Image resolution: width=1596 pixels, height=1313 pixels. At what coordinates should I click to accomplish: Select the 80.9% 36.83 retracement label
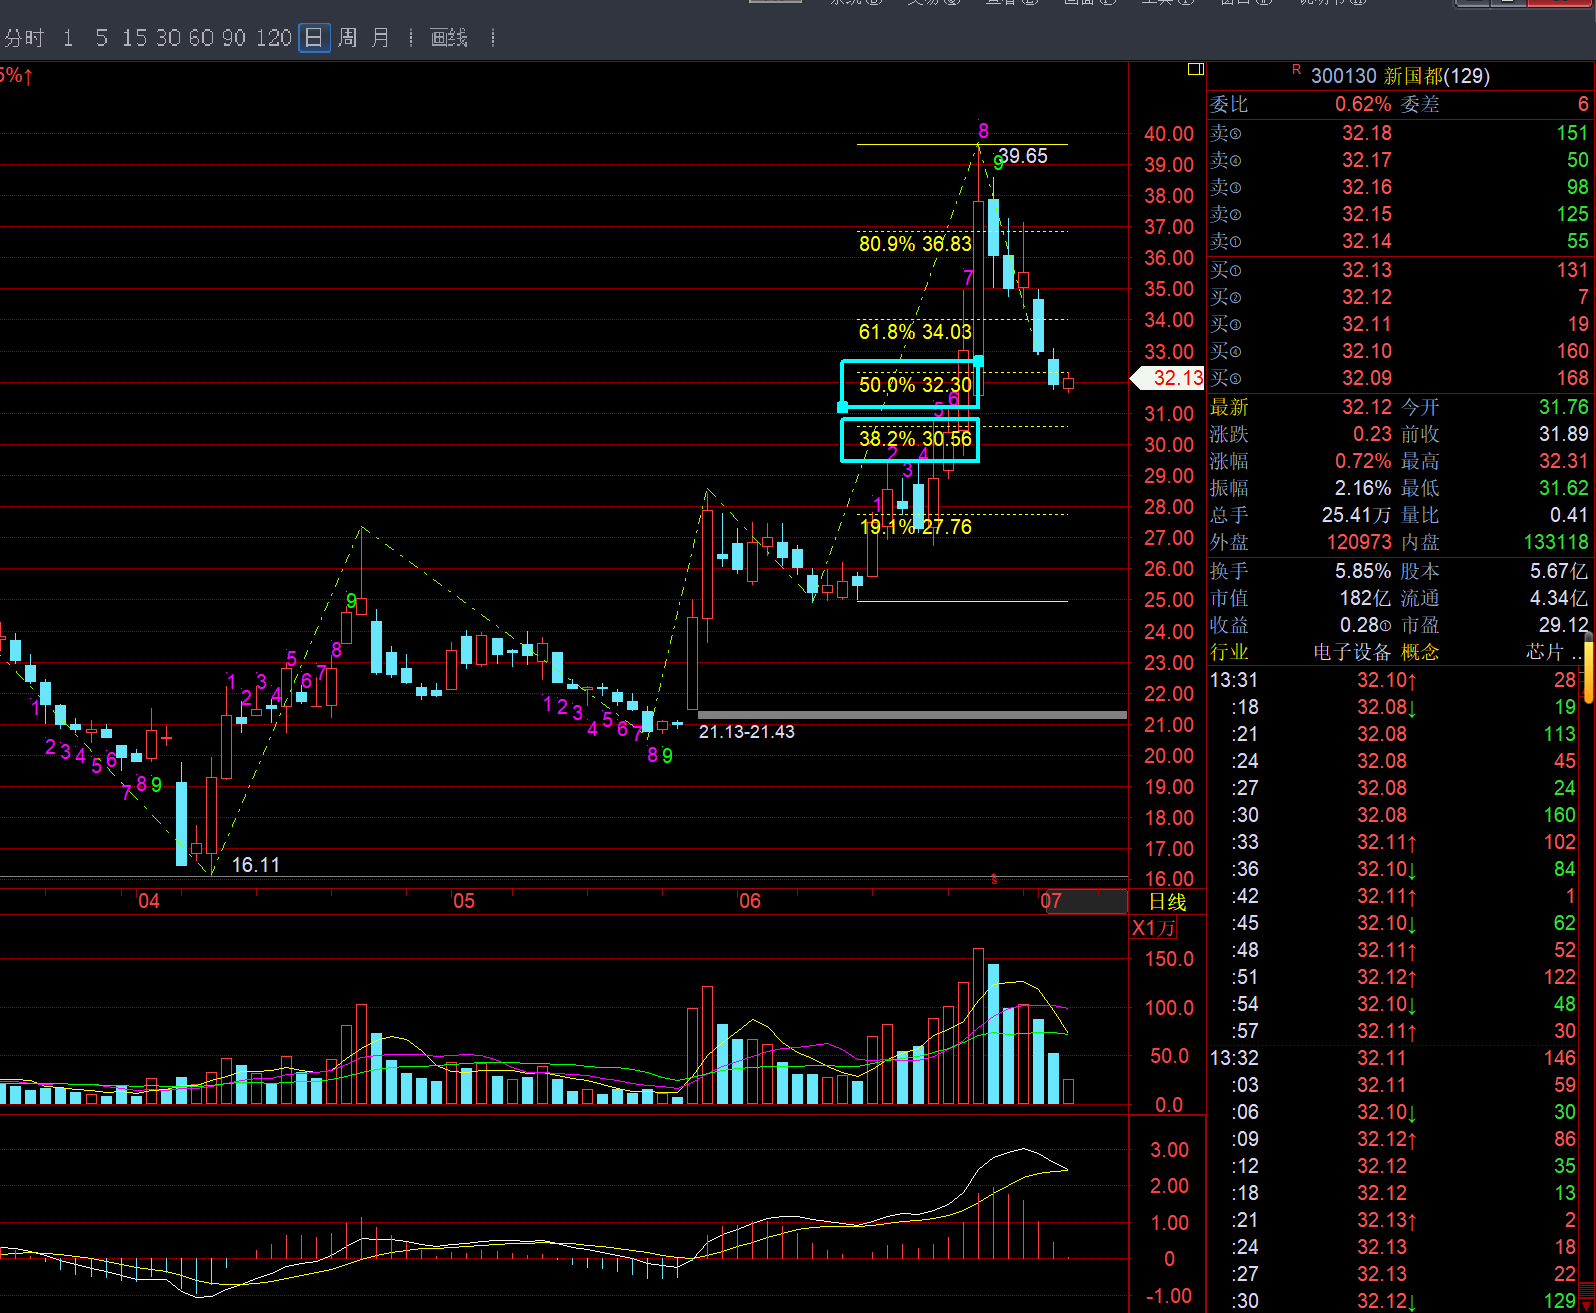[x=915, y=244]
